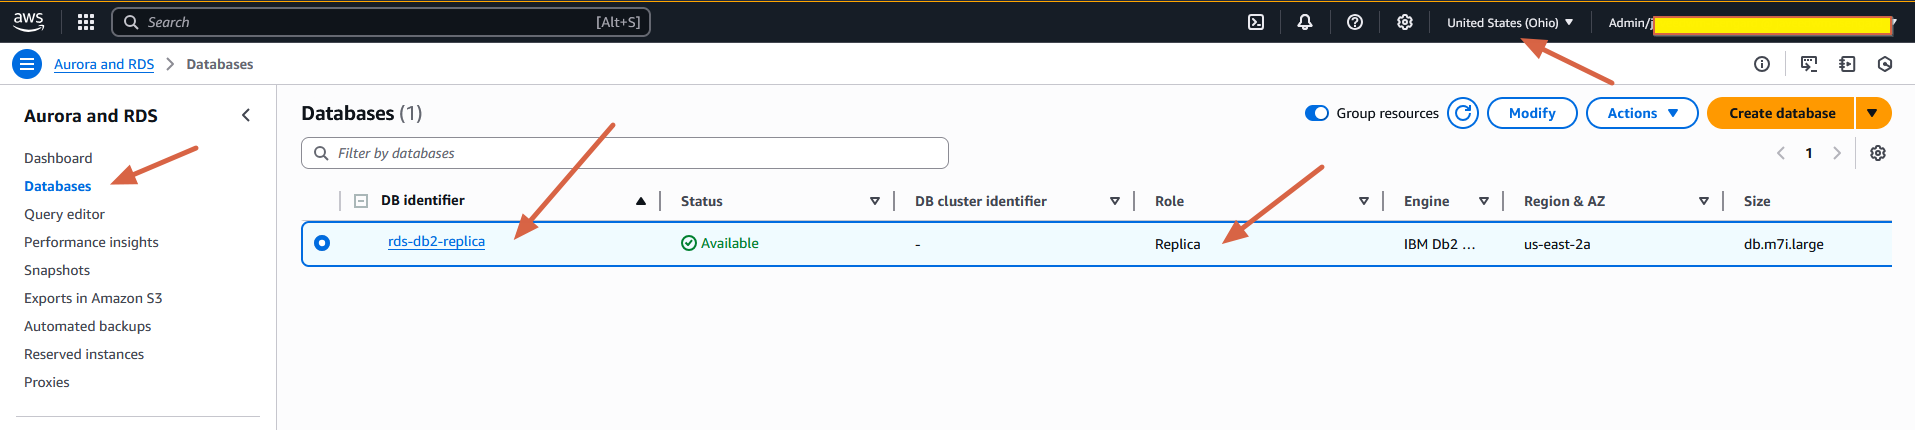Go to the previous results page

pyautogui.click(x=1781, y=153)
